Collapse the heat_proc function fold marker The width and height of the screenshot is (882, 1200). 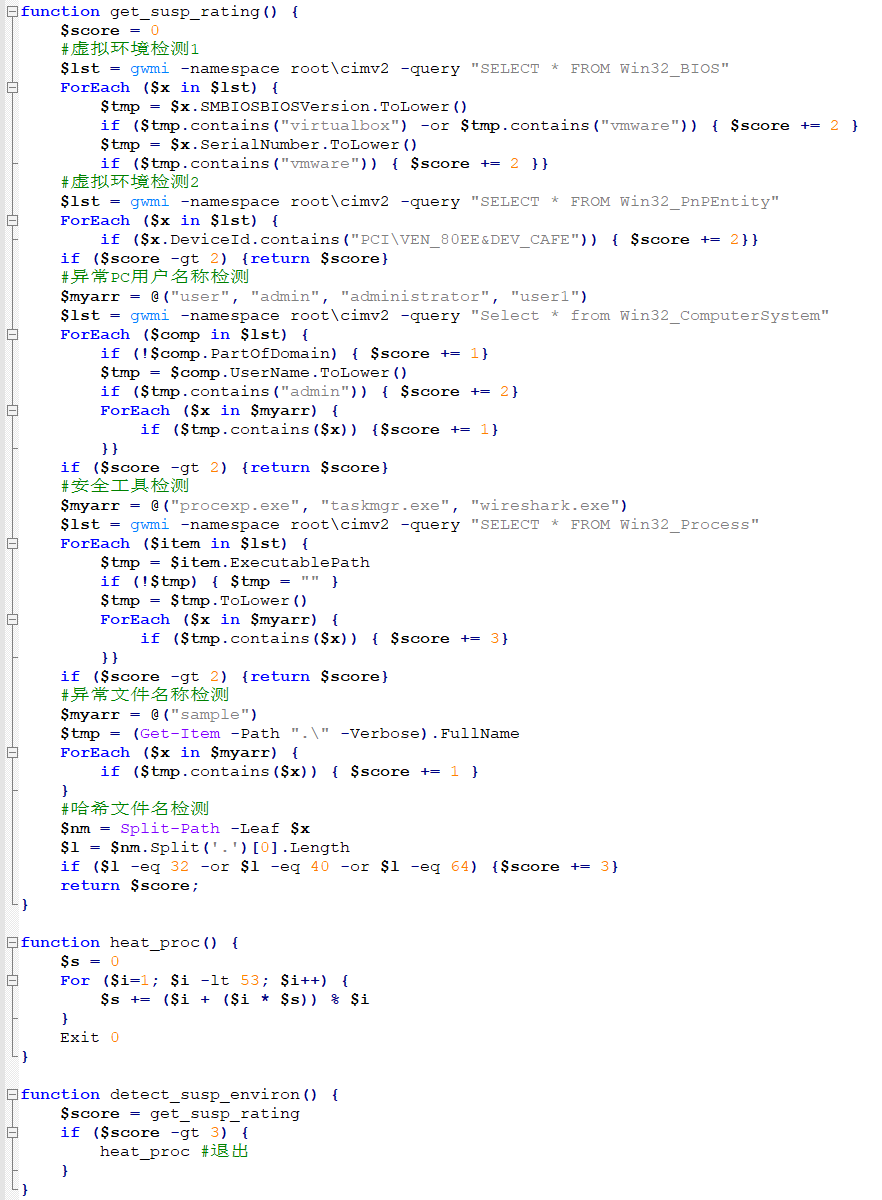[12, 942]
